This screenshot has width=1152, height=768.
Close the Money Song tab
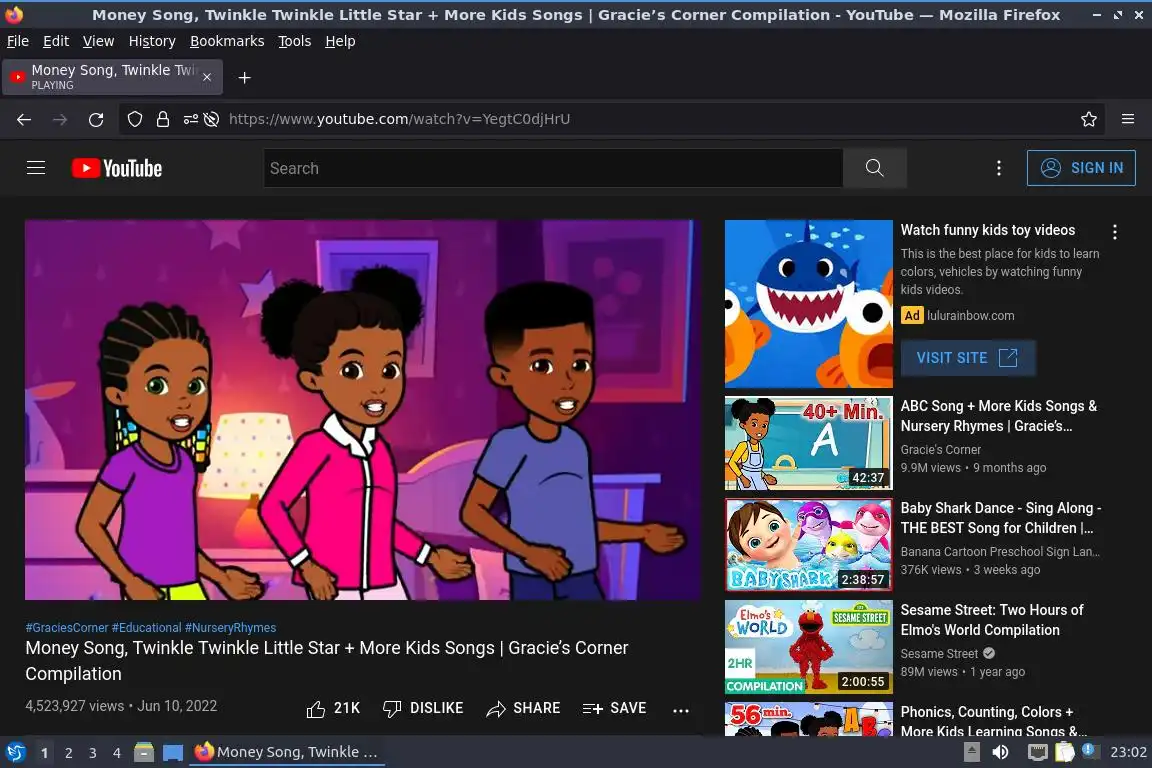(x=207, y=77)
